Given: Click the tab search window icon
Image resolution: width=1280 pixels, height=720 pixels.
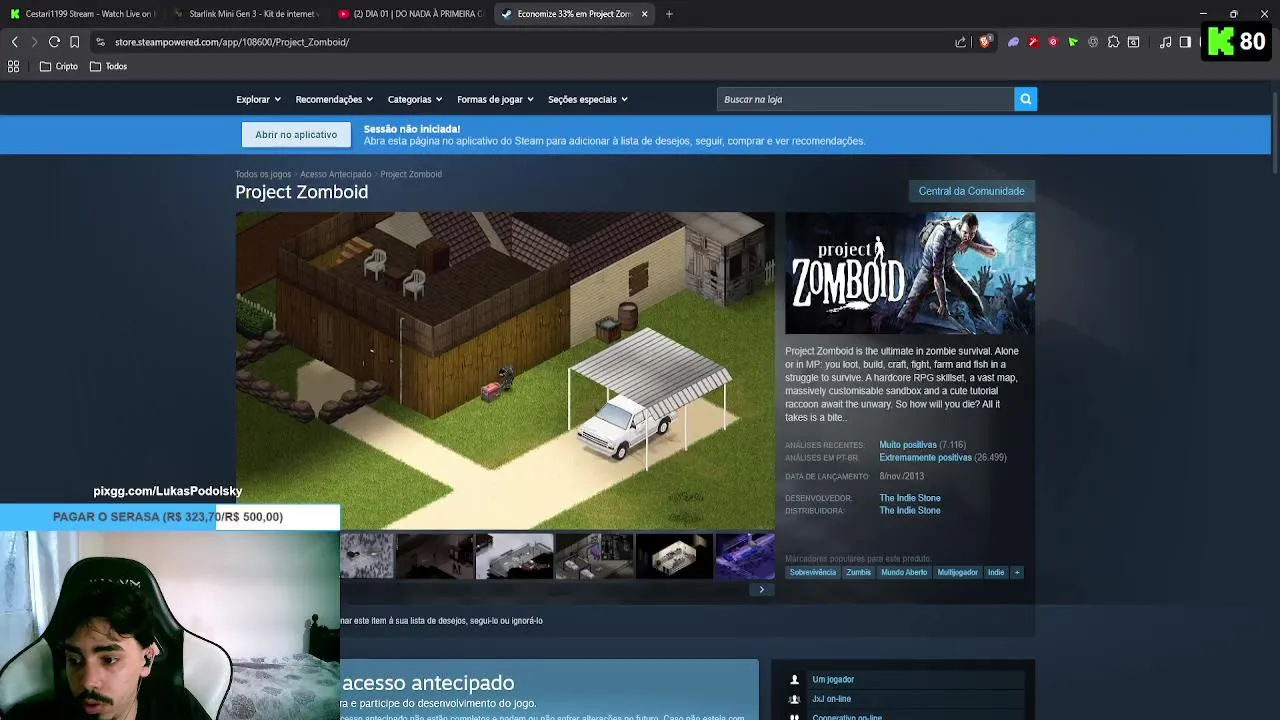Looking at the screenshot, I should [1133, 42].
